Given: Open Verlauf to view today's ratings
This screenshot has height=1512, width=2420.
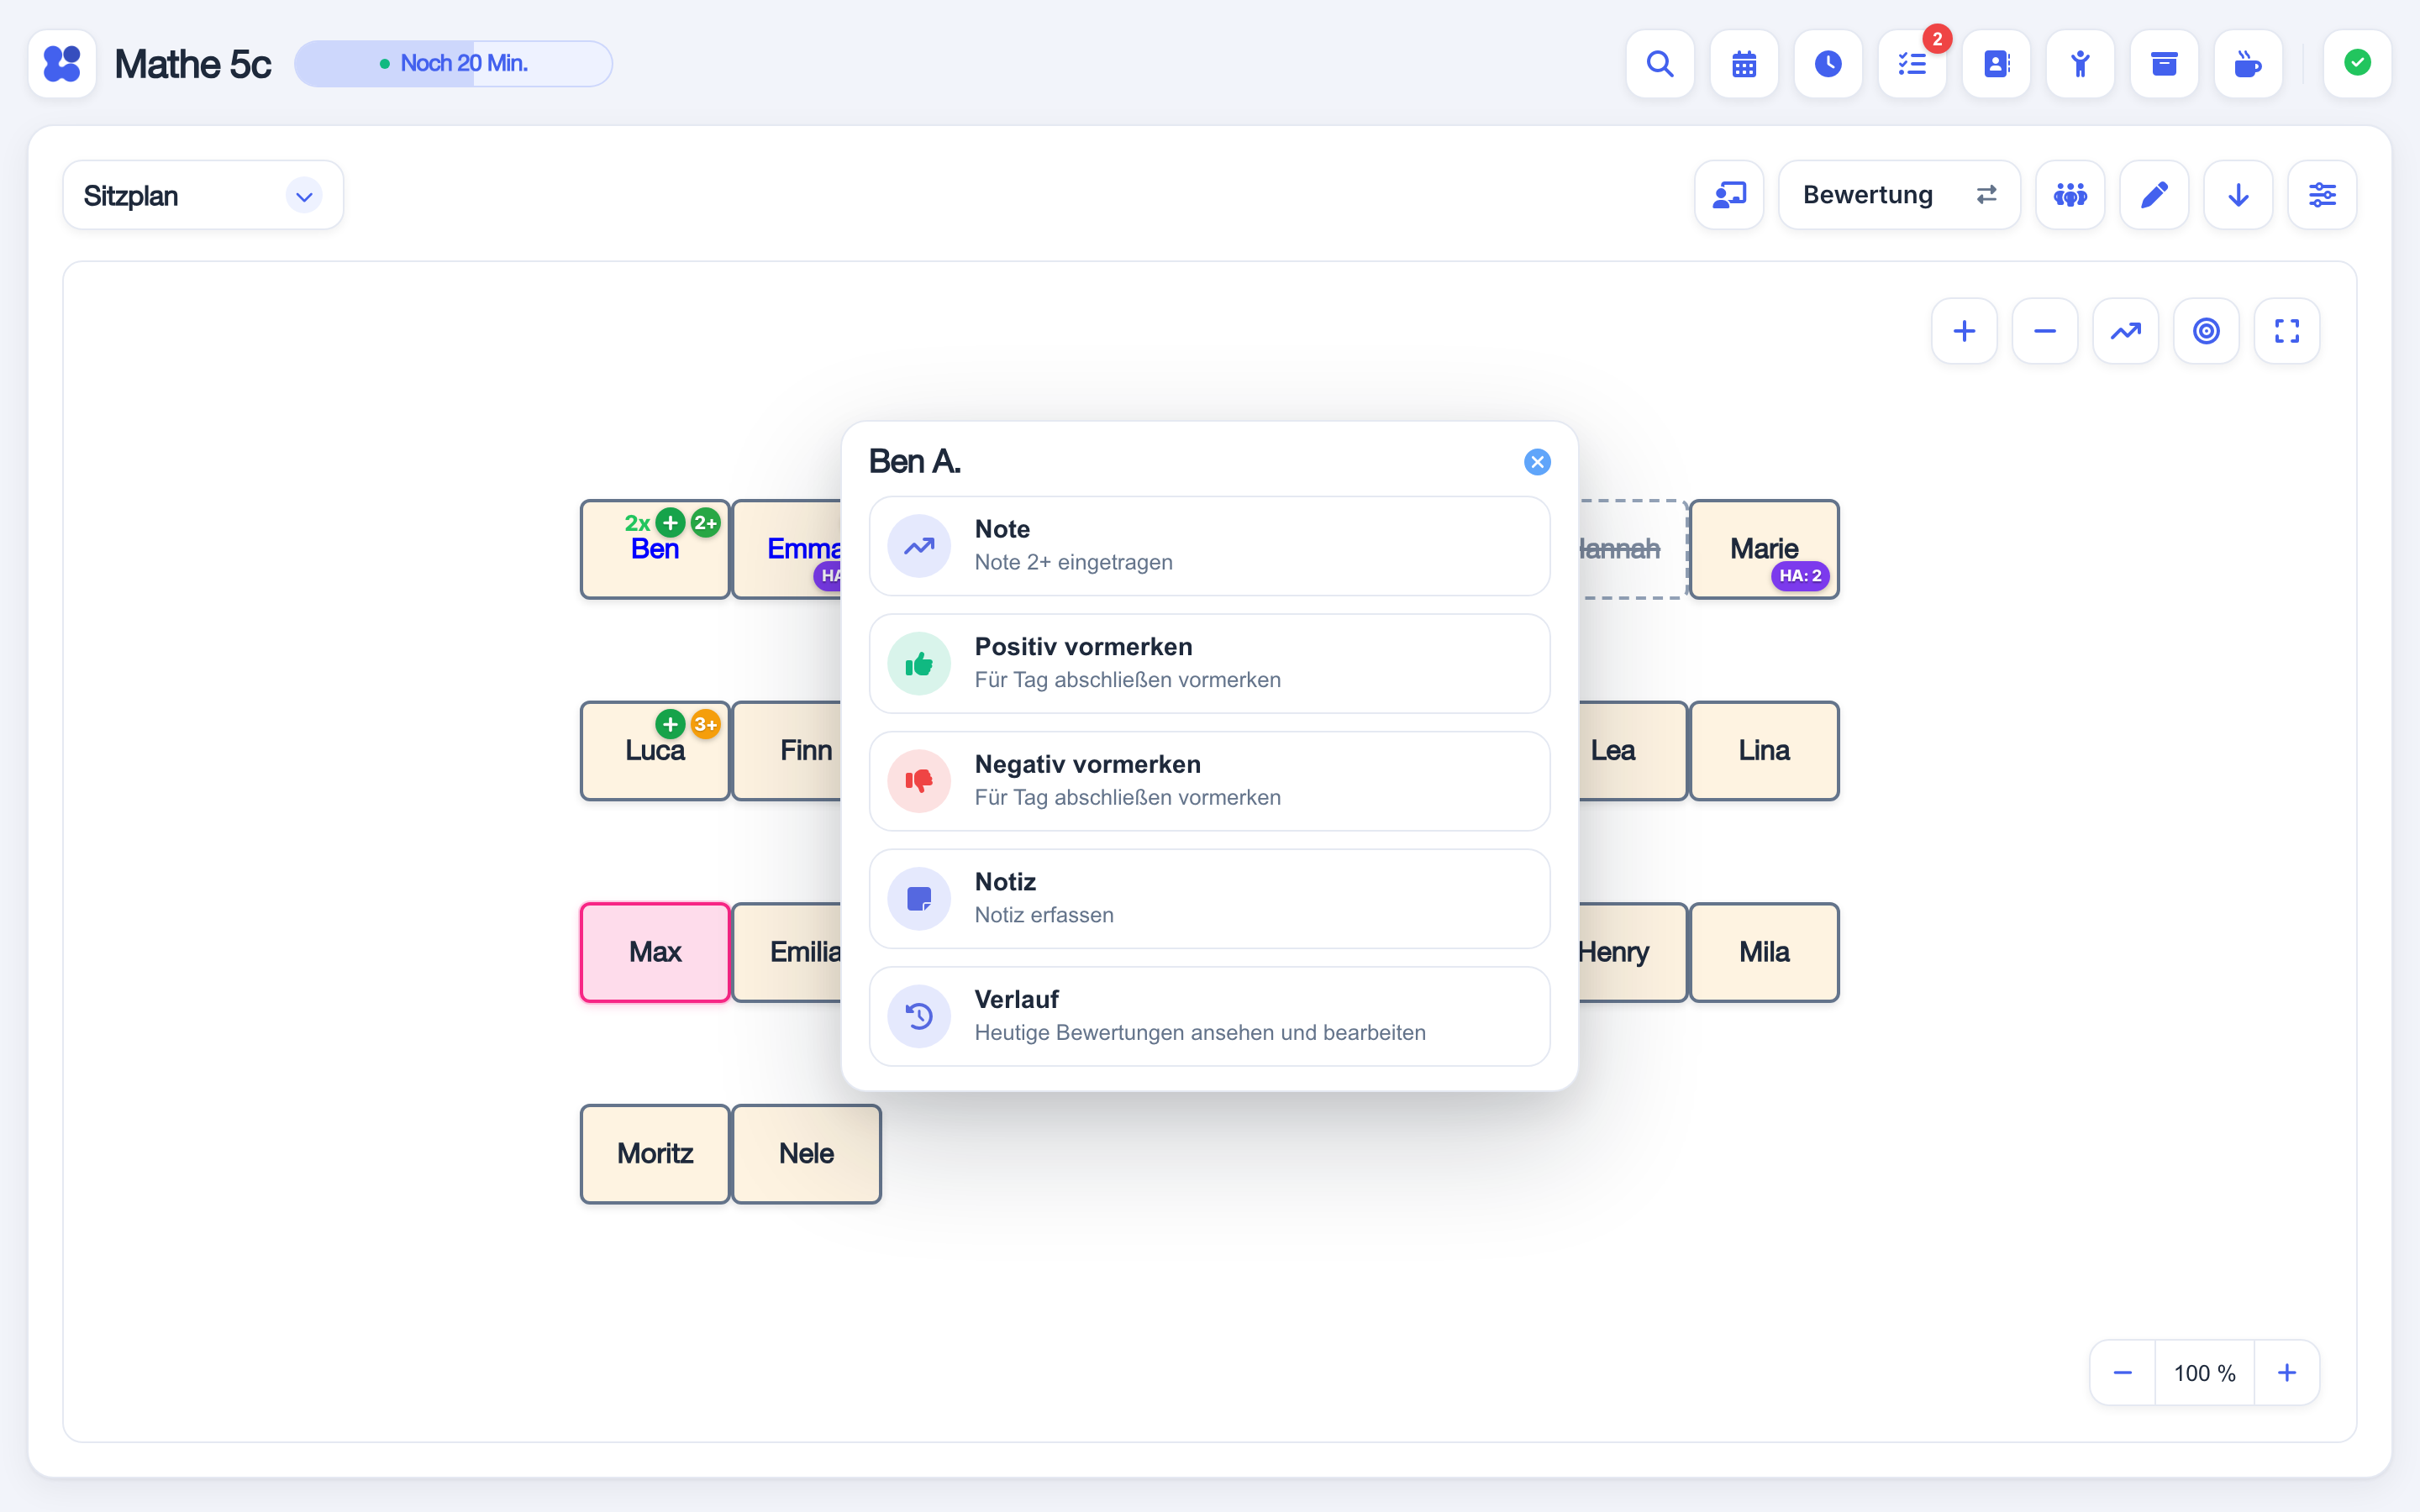Looking at the screenshot, I should point(1210,1016).
